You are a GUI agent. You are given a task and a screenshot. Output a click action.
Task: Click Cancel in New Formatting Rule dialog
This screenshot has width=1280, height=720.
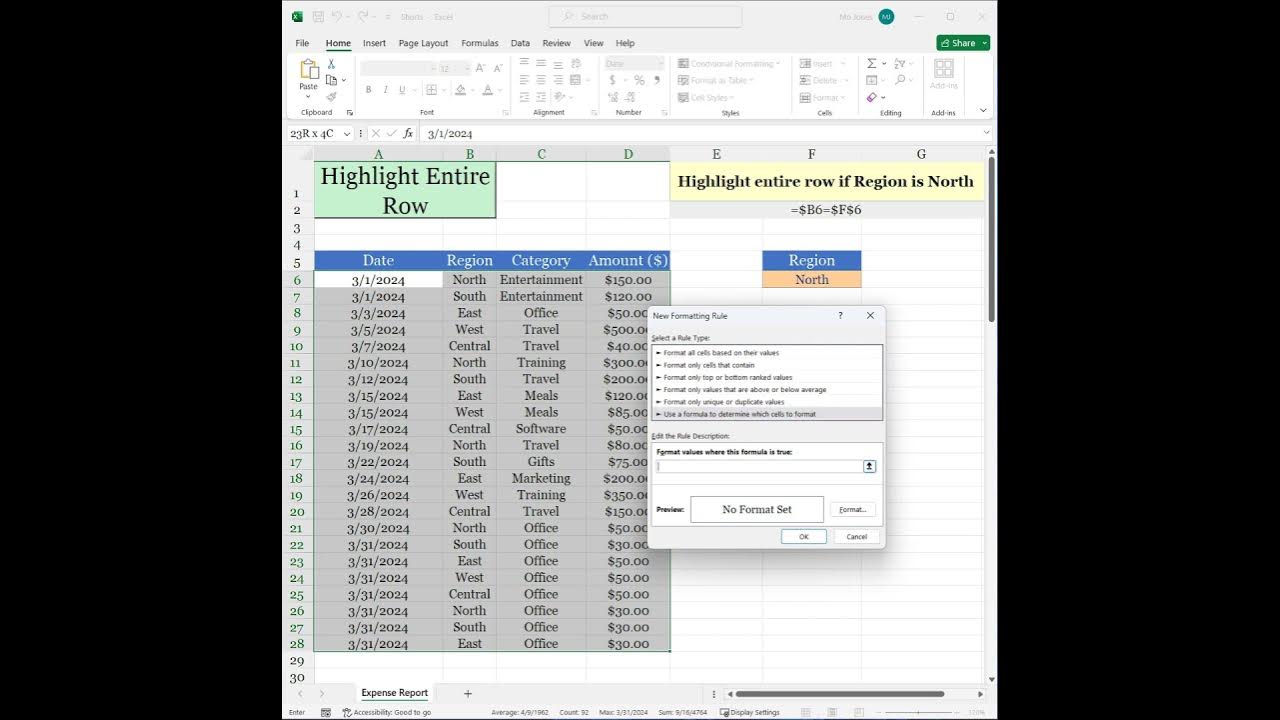tap(857, 536)
